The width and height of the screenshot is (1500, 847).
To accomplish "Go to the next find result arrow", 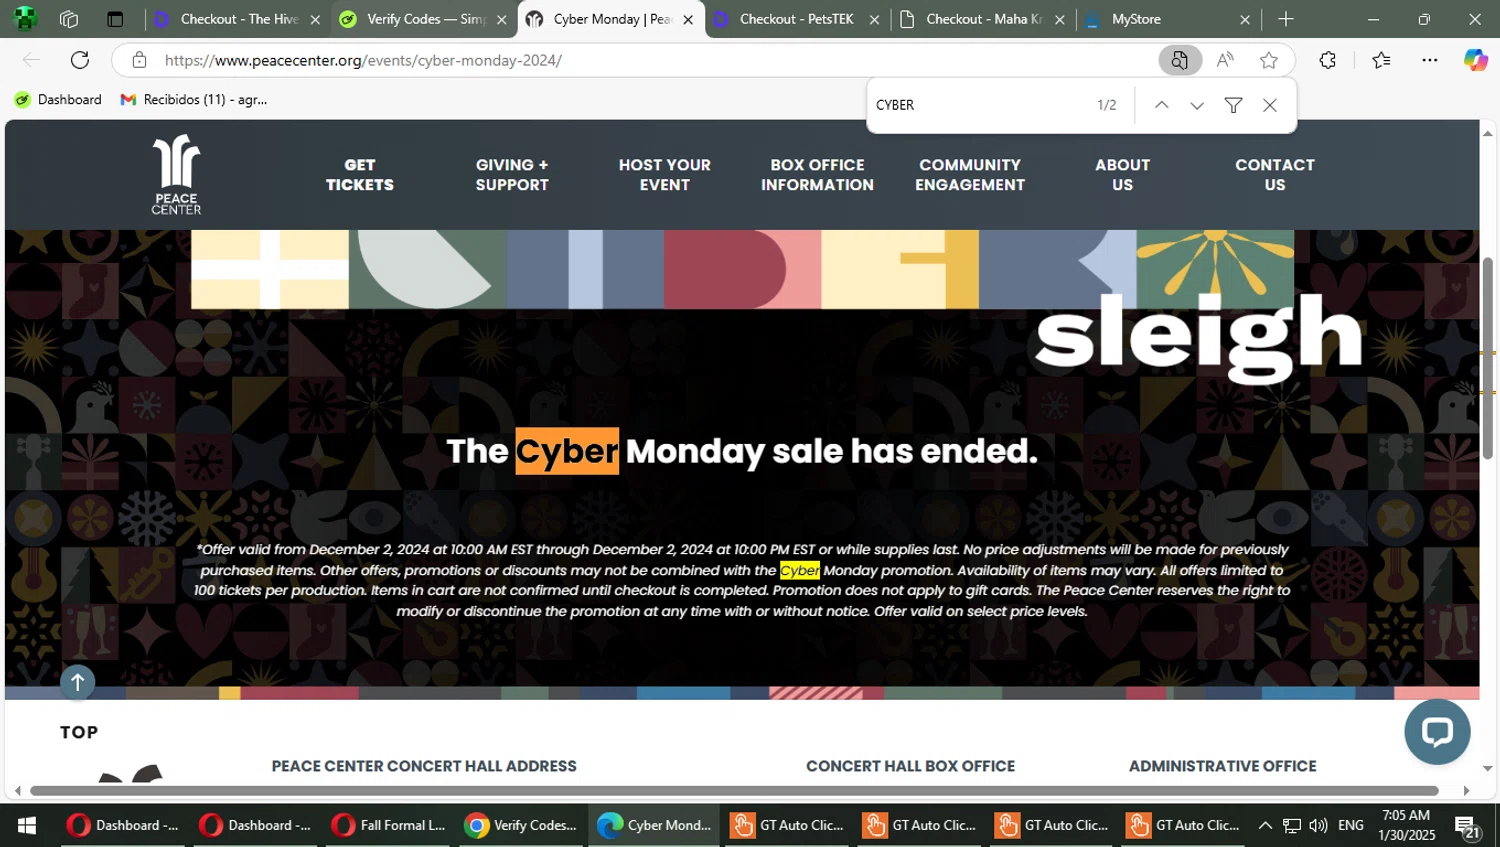I will tap(1197, 105).
